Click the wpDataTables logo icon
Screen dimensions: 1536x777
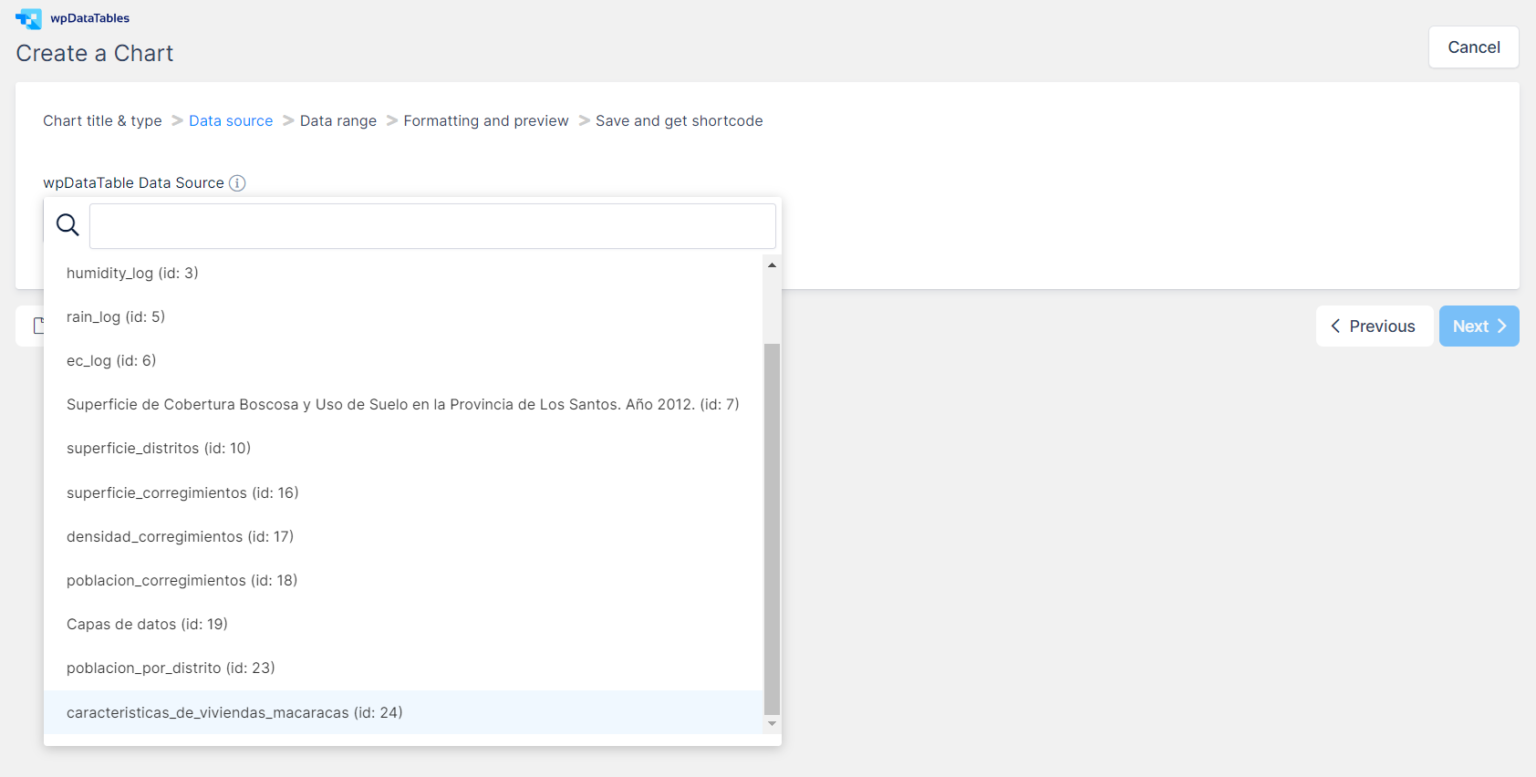tap(29, 18)
